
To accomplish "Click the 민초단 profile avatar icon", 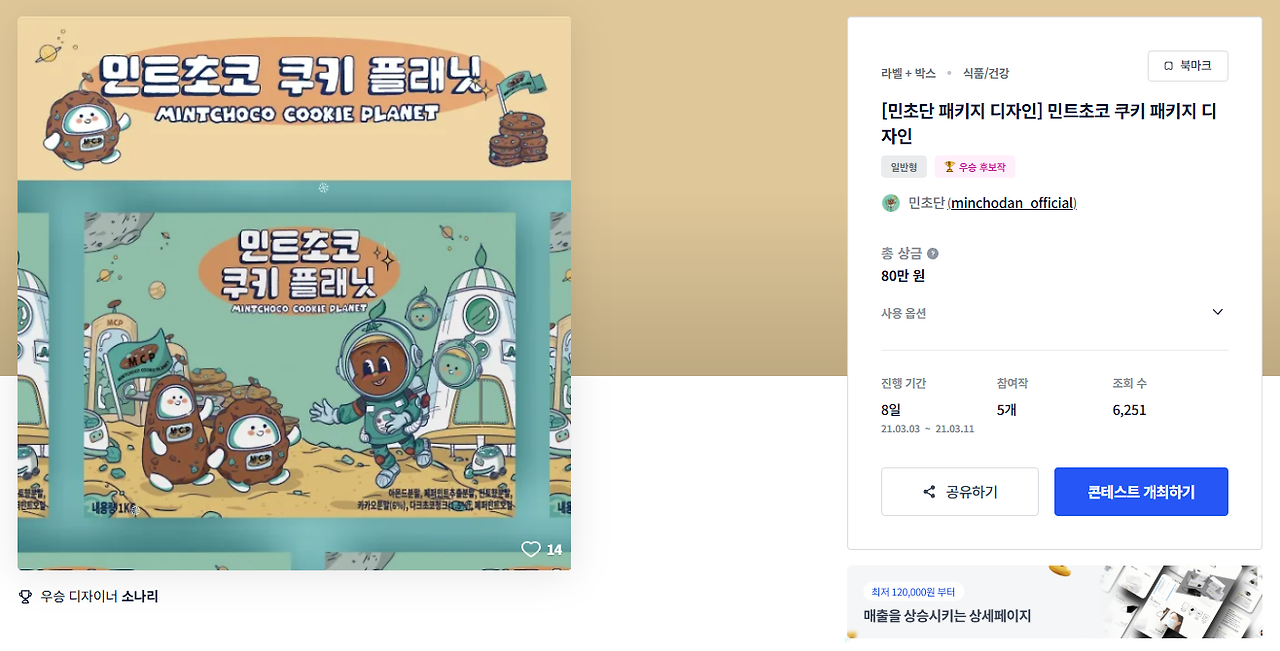I will coord(891,203).
